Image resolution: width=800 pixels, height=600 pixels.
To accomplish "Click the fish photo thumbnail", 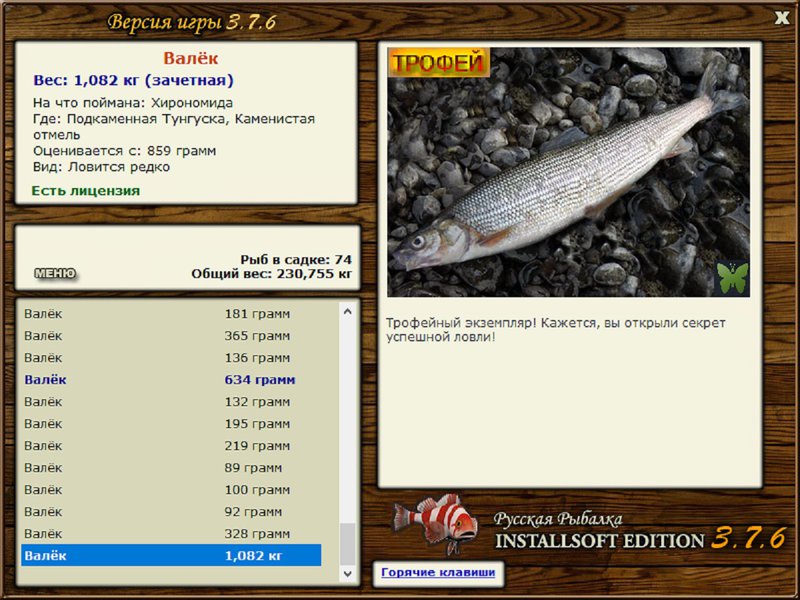I will (568, 172).
